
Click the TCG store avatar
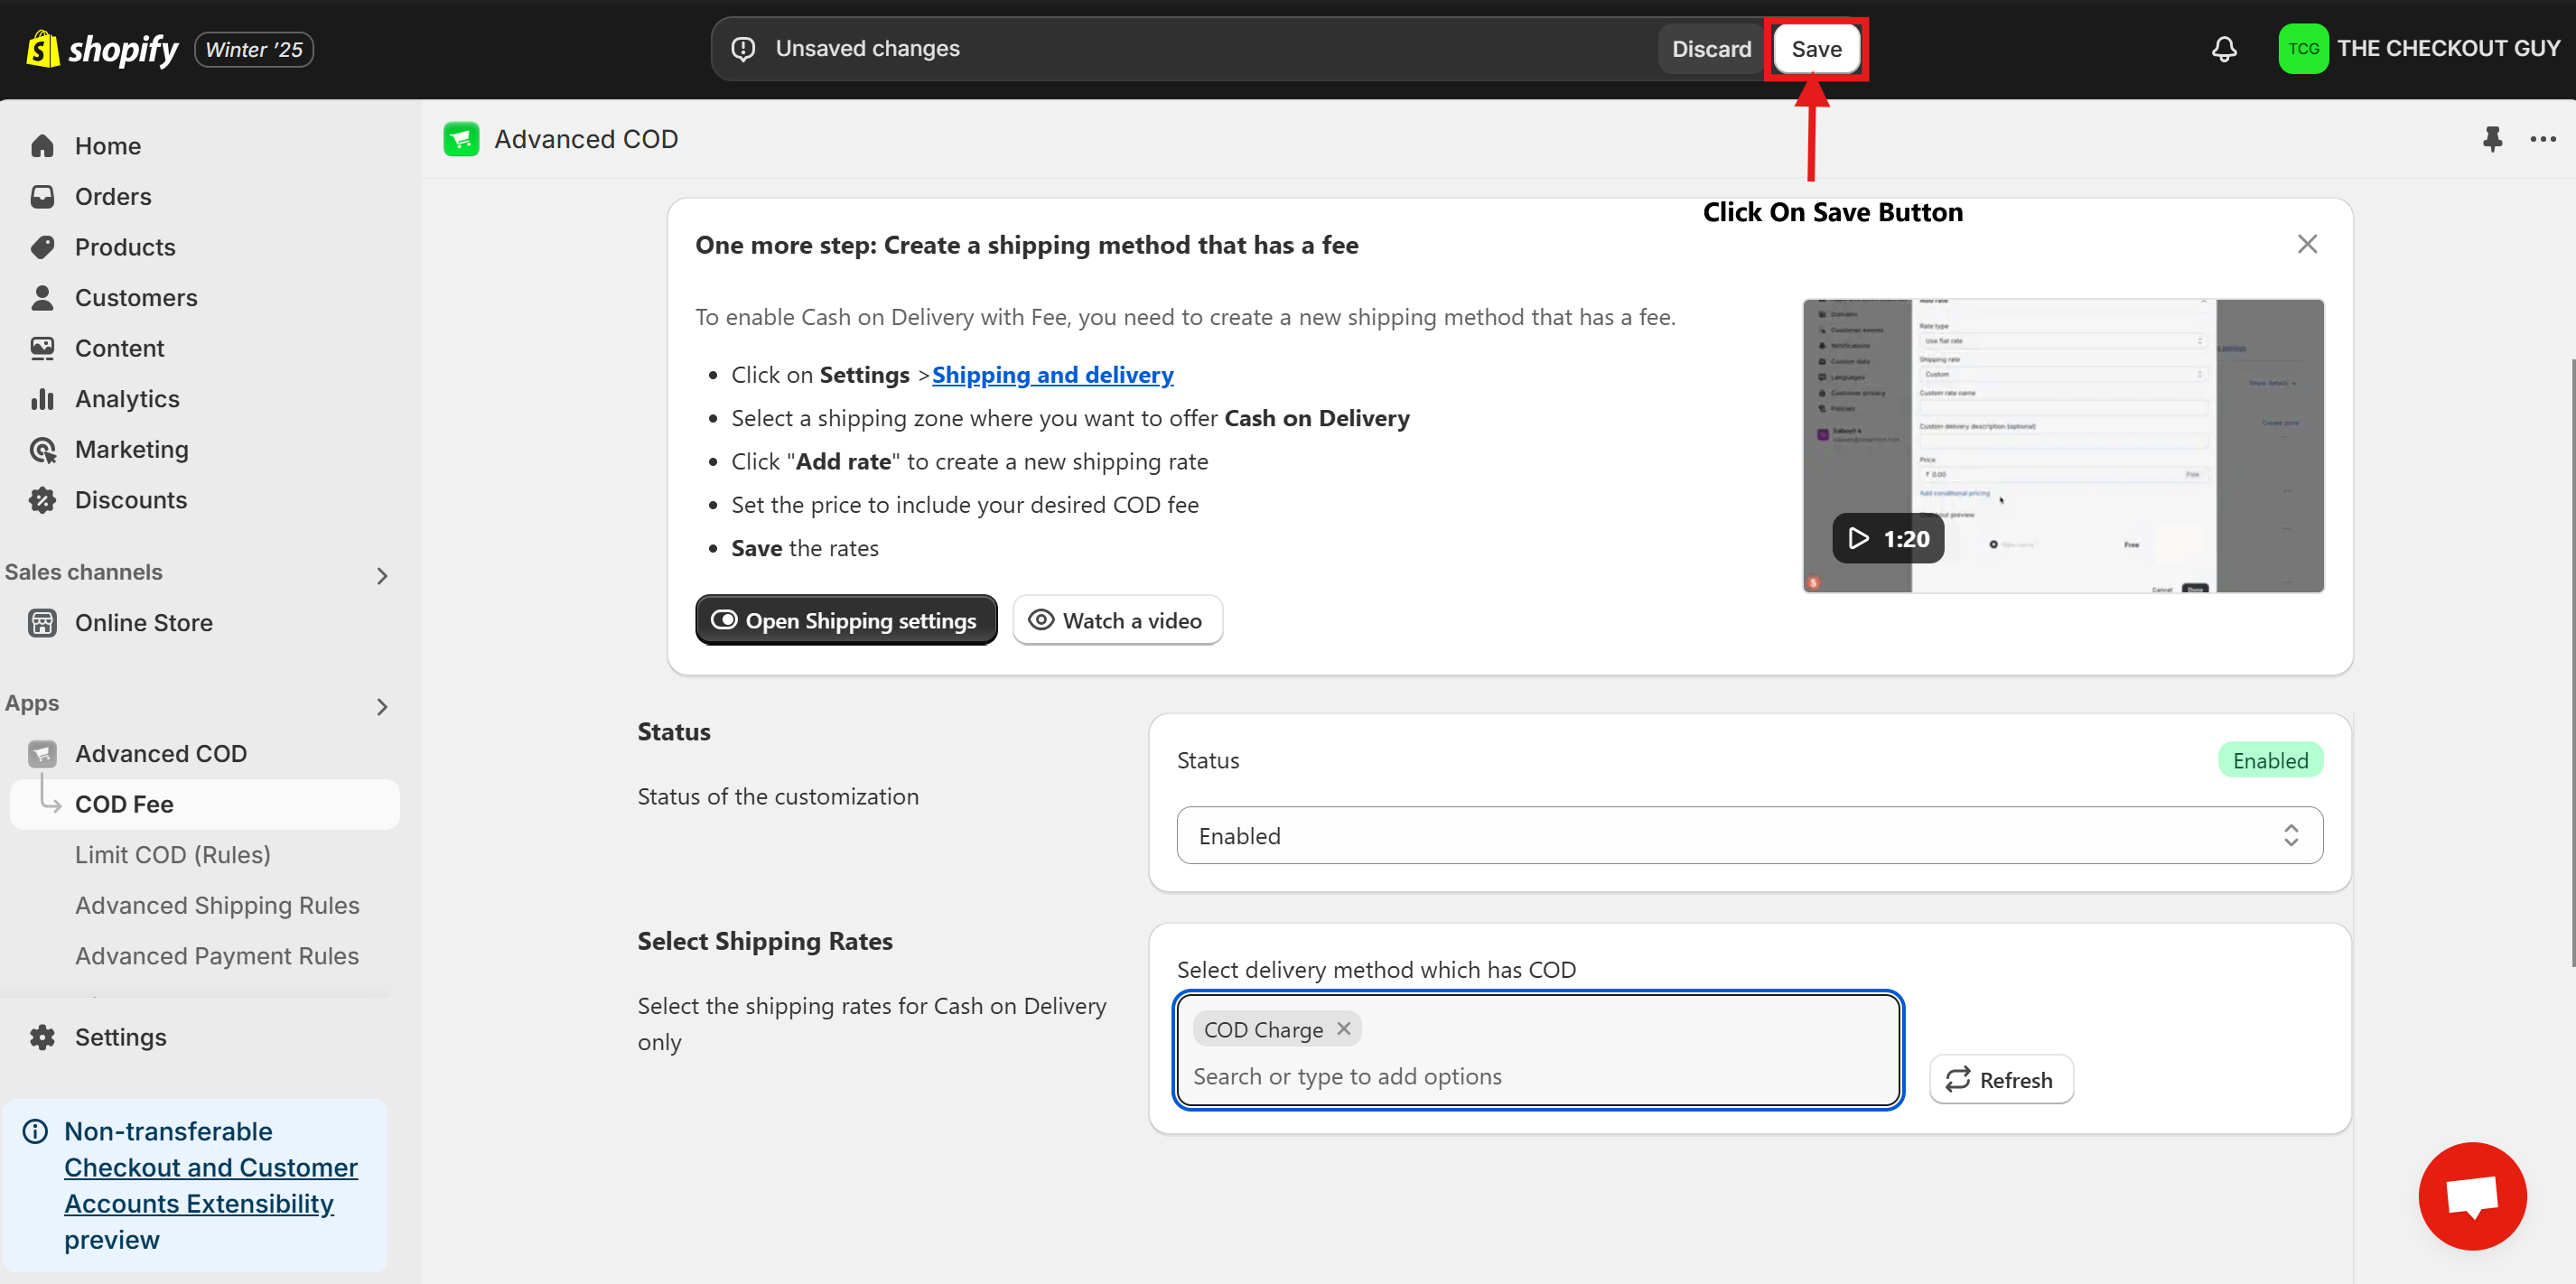click(2302, 49)
